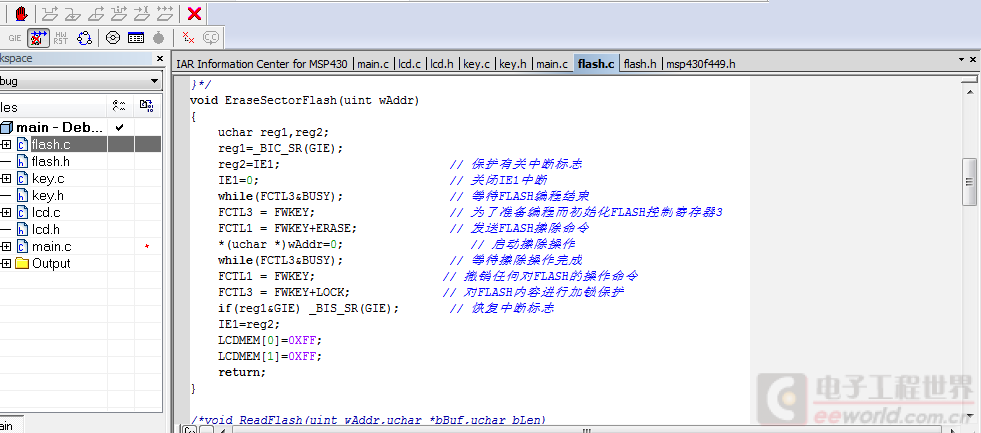The width and height of the screenshot is (981, 433).
Task: Expand the flash.c tree node
Action: point(6,145)
